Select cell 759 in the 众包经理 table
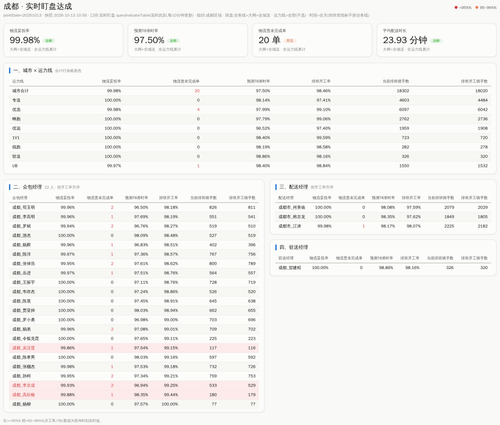 [213, 376]
